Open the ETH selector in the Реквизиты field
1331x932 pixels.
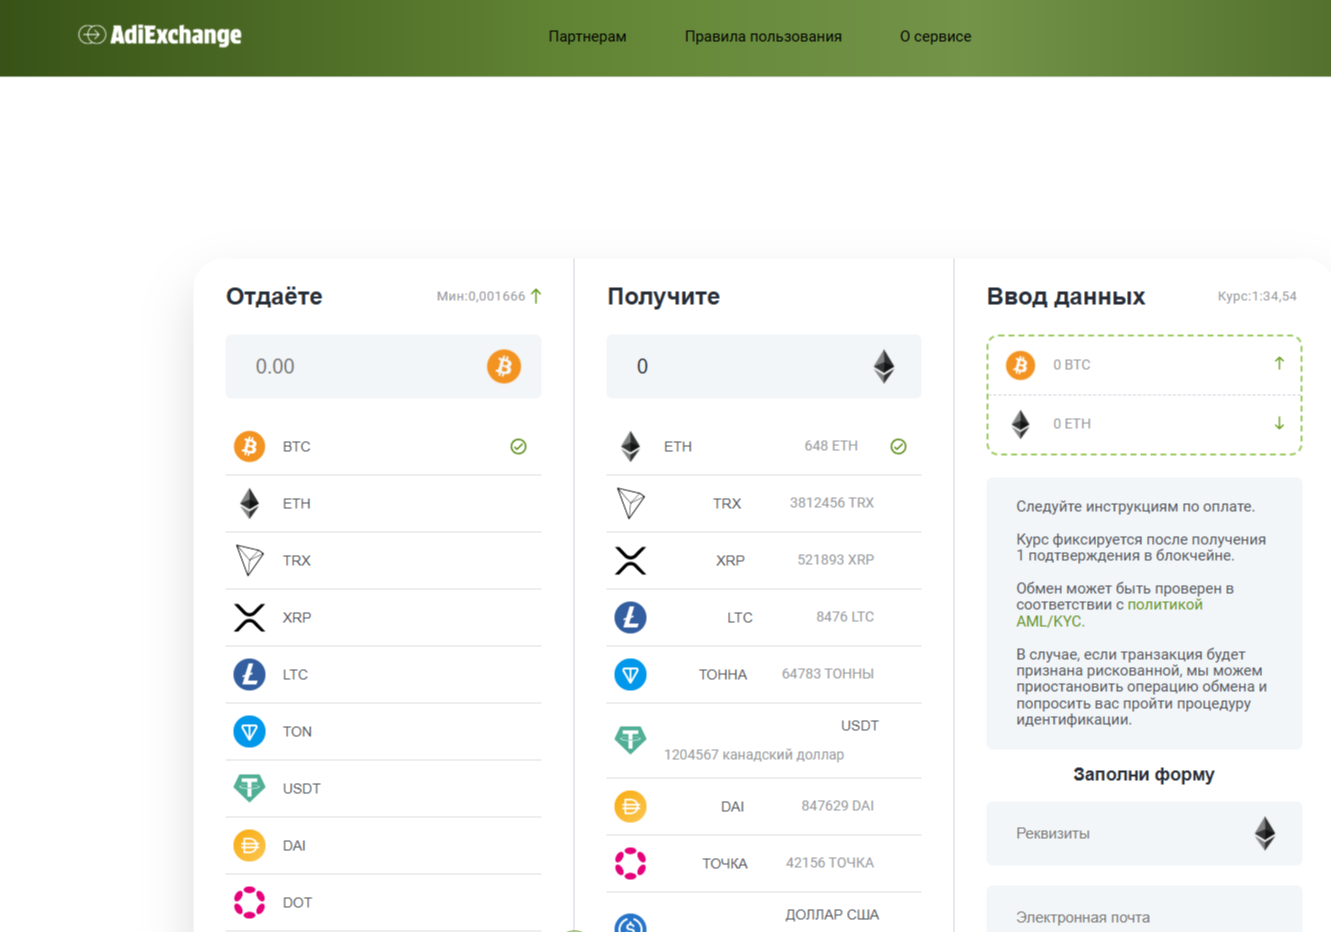tap(1266, 833)
